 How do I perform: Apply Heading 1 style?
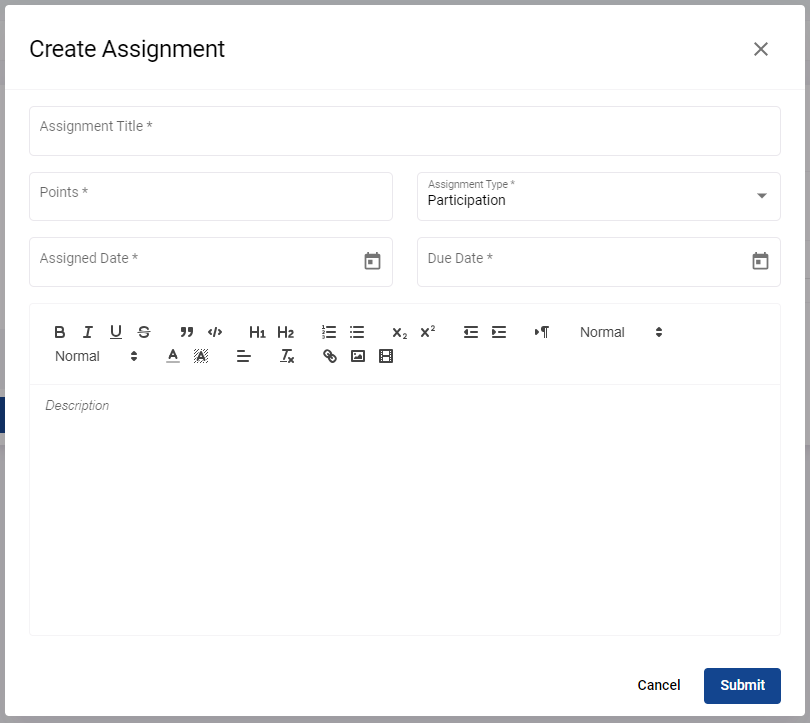coord(257,332)
